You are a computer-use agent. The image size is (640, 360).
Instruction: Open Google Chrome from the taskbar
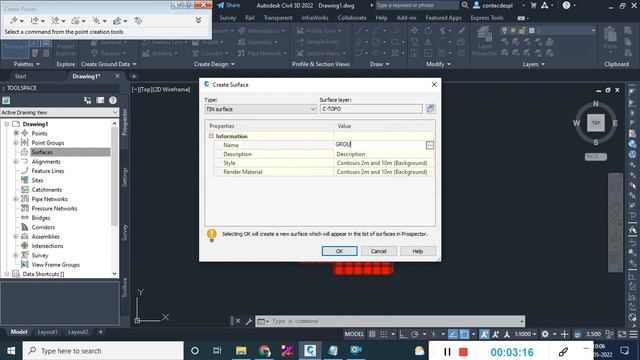coord(264,351)
